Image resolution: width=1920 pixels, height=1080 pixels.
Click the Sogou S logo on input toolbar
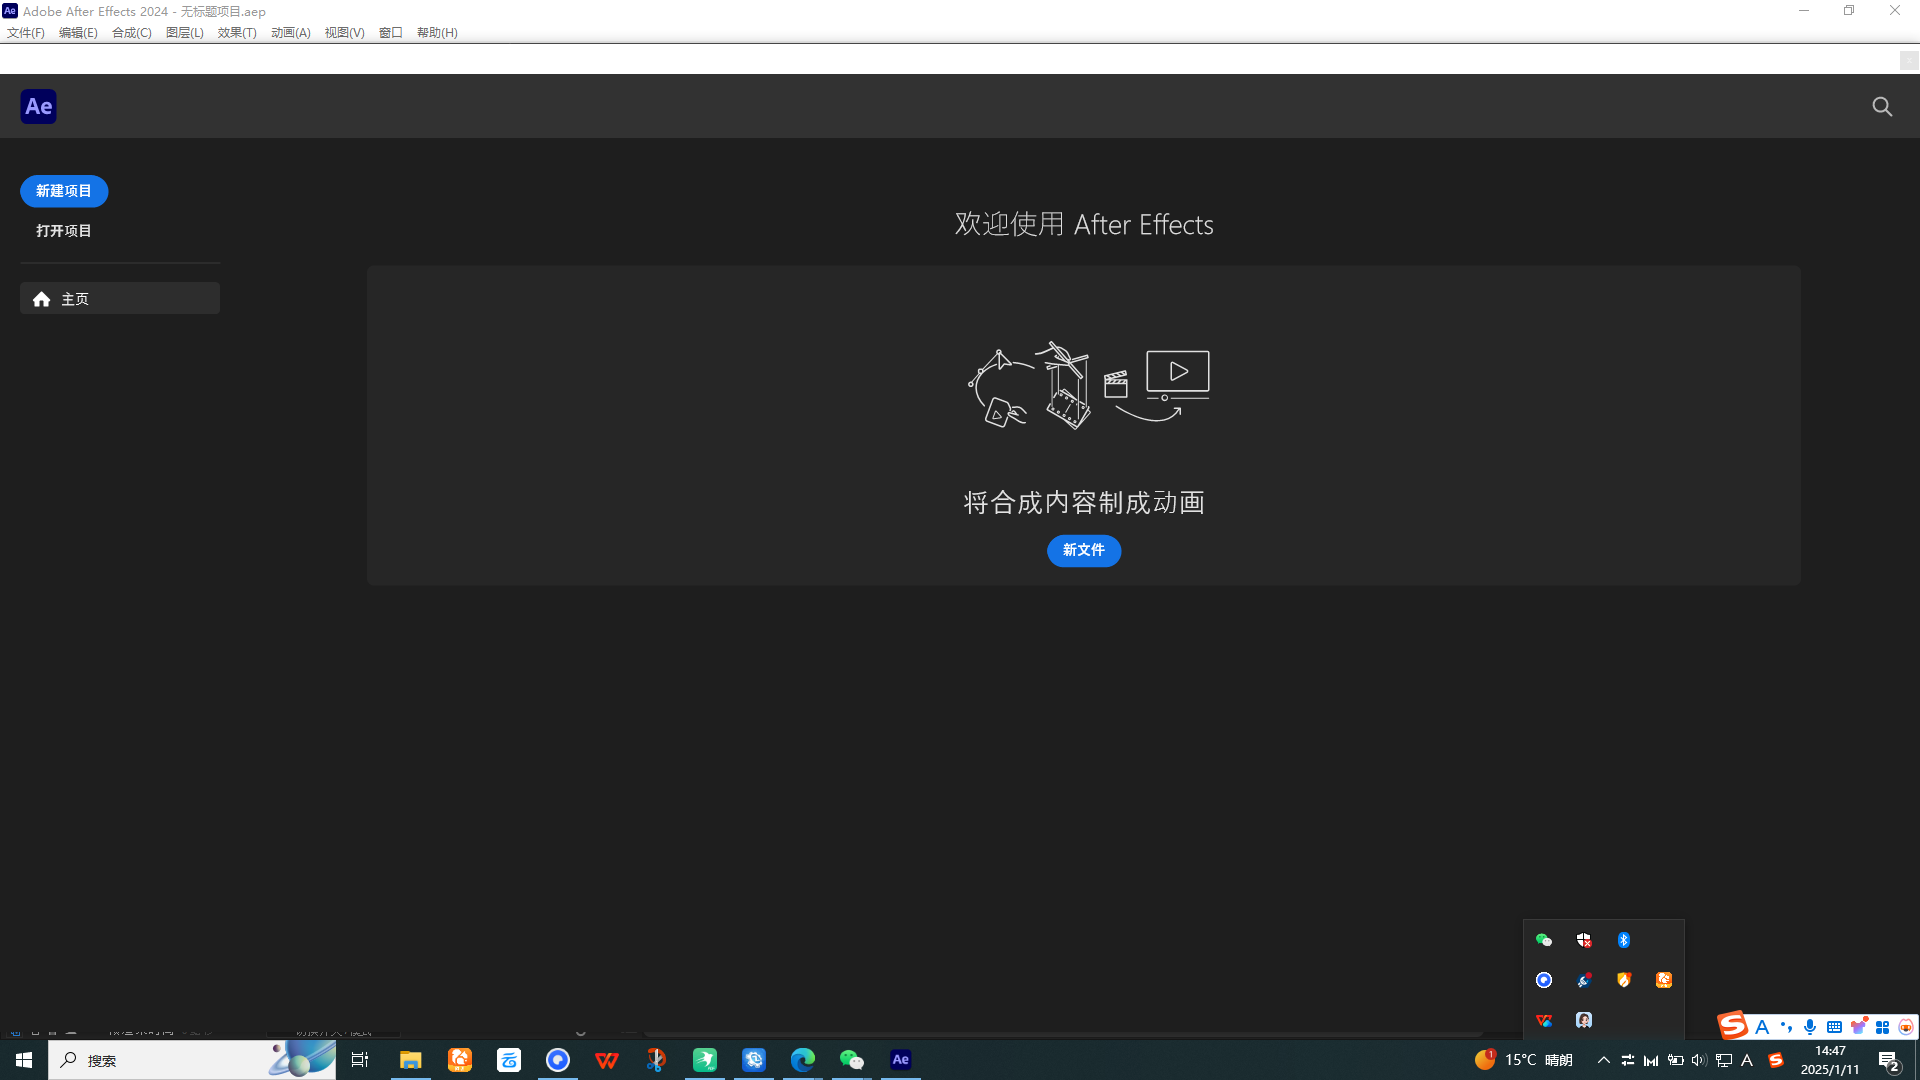pos(1733,1025)
